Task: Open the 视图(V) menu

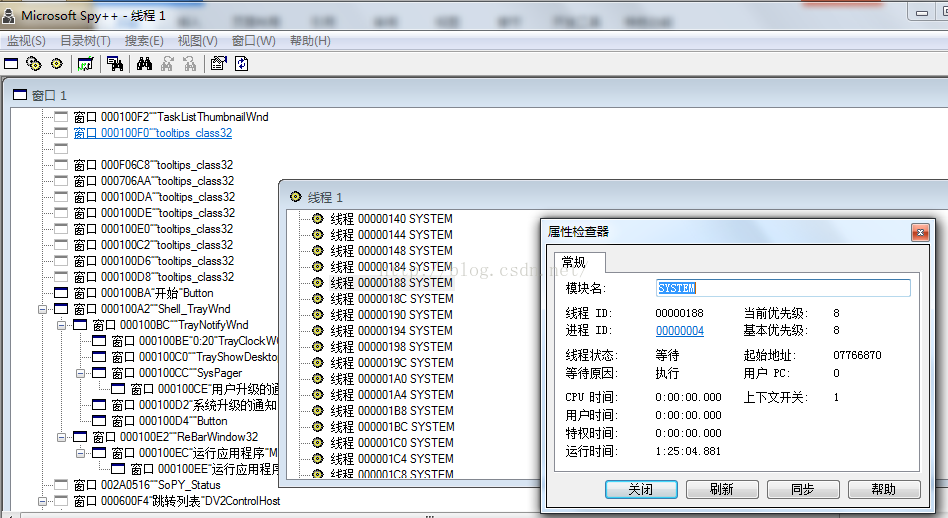Action: (x=197, y=40)
